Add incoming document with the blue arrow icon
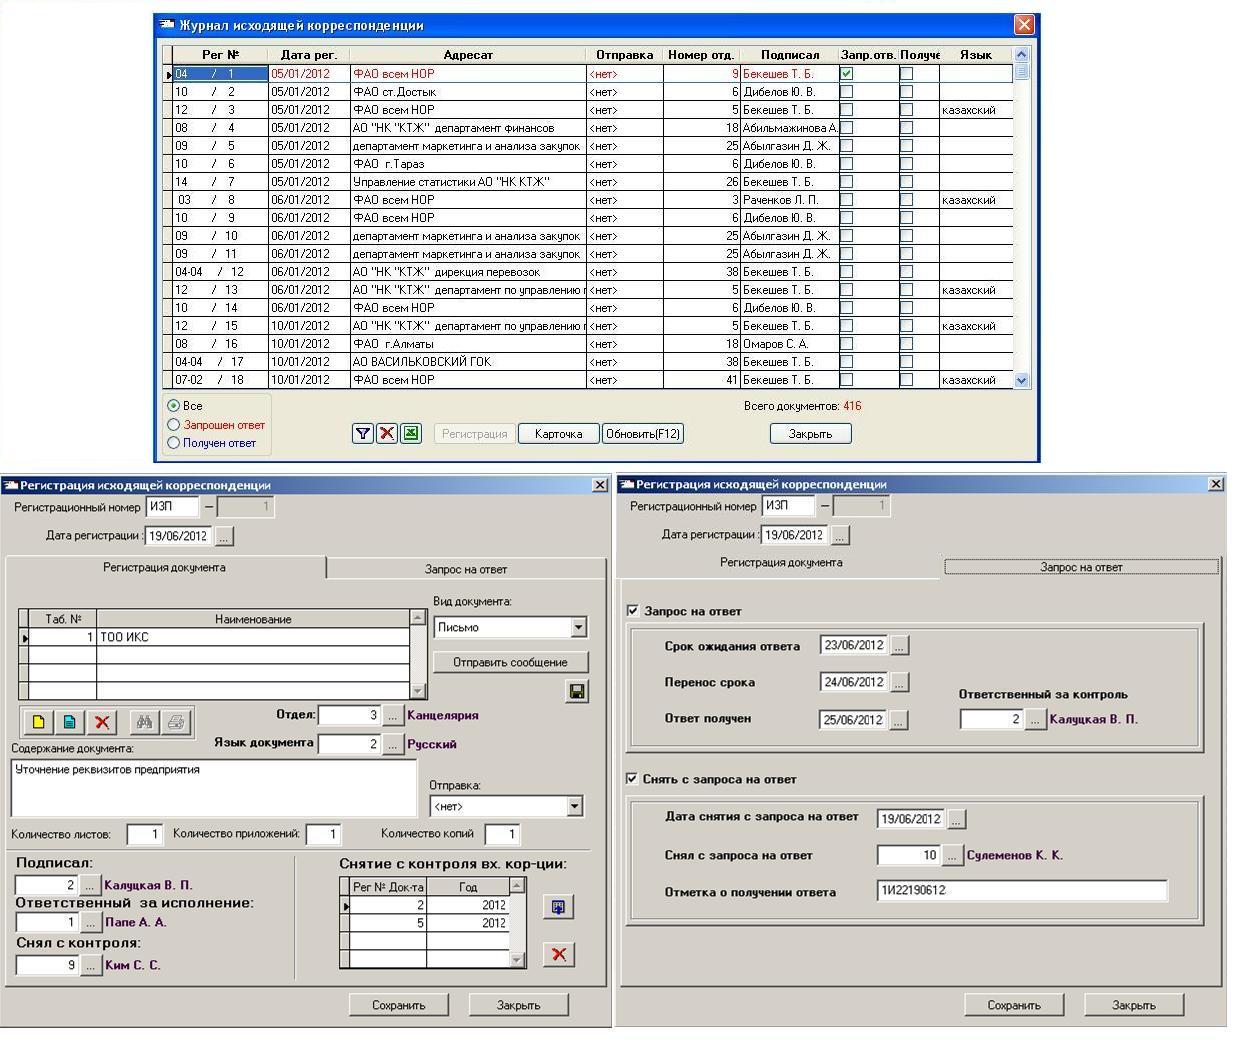The image size is (1240, 1043). click(558, 907)
